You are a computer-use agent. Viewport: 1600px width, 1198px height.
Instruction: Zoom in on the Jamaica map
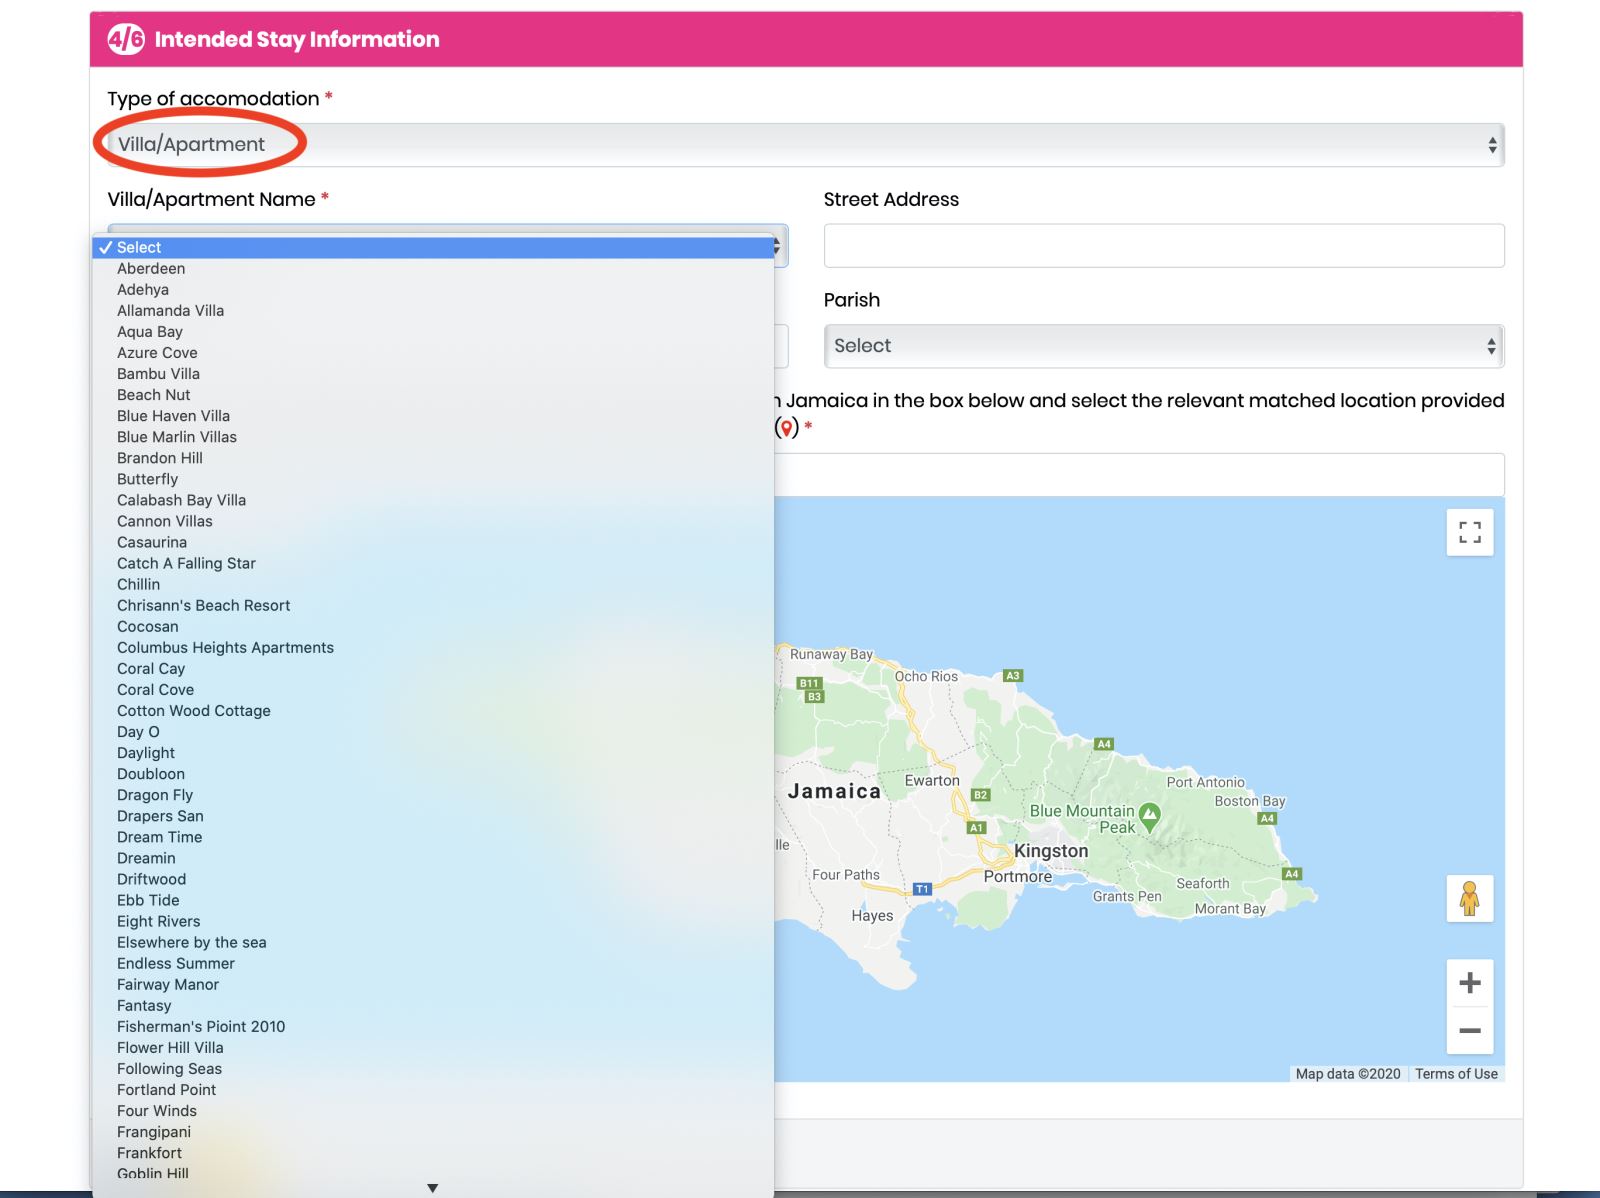pos(1469,982)
